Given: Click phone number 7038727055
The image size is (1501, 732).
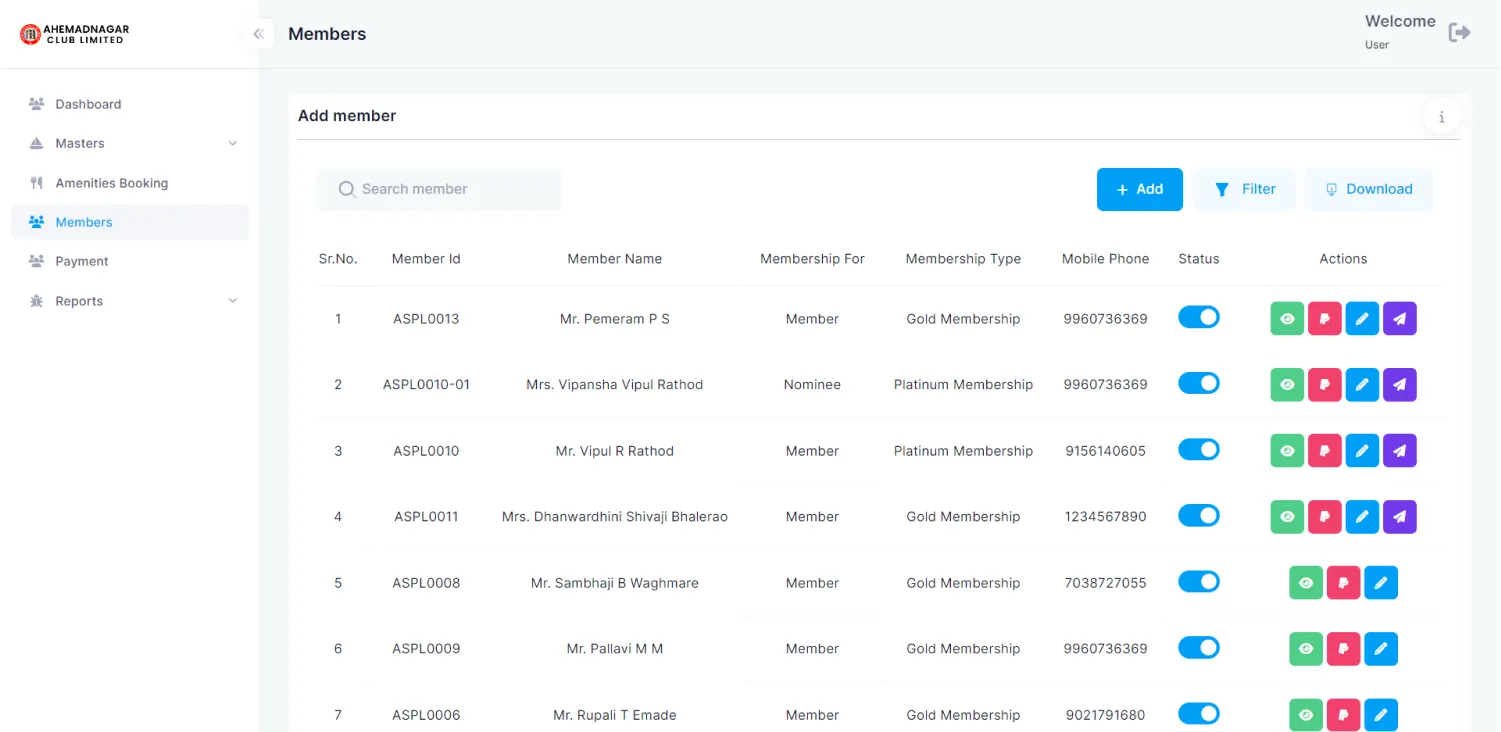Looking at the screenshot, I should (1106, 583).
